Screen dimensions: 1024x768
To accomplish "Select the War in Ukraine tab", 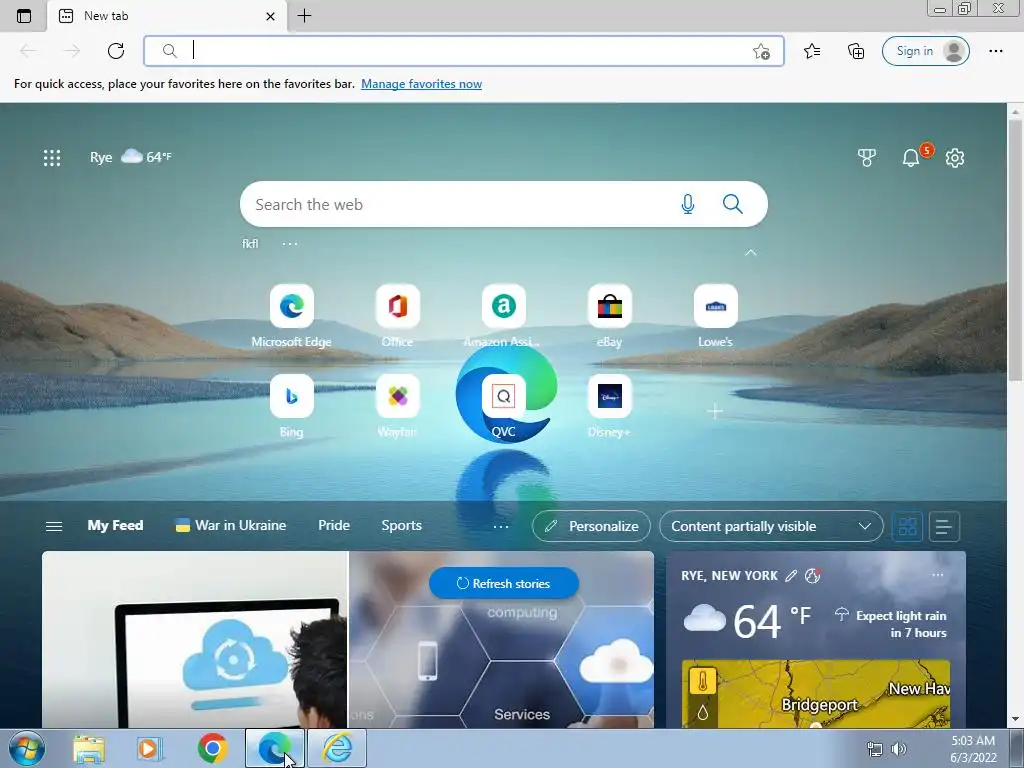I will [x=231, y=526].
